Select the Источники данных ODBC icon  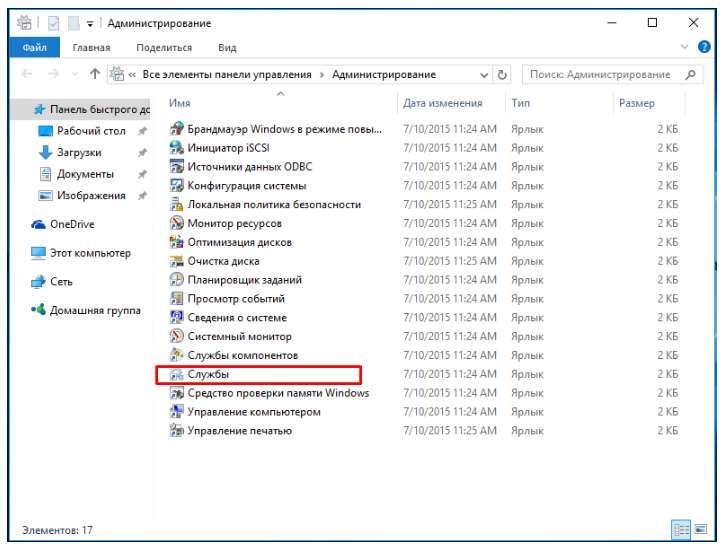click(x=176, y=166)
